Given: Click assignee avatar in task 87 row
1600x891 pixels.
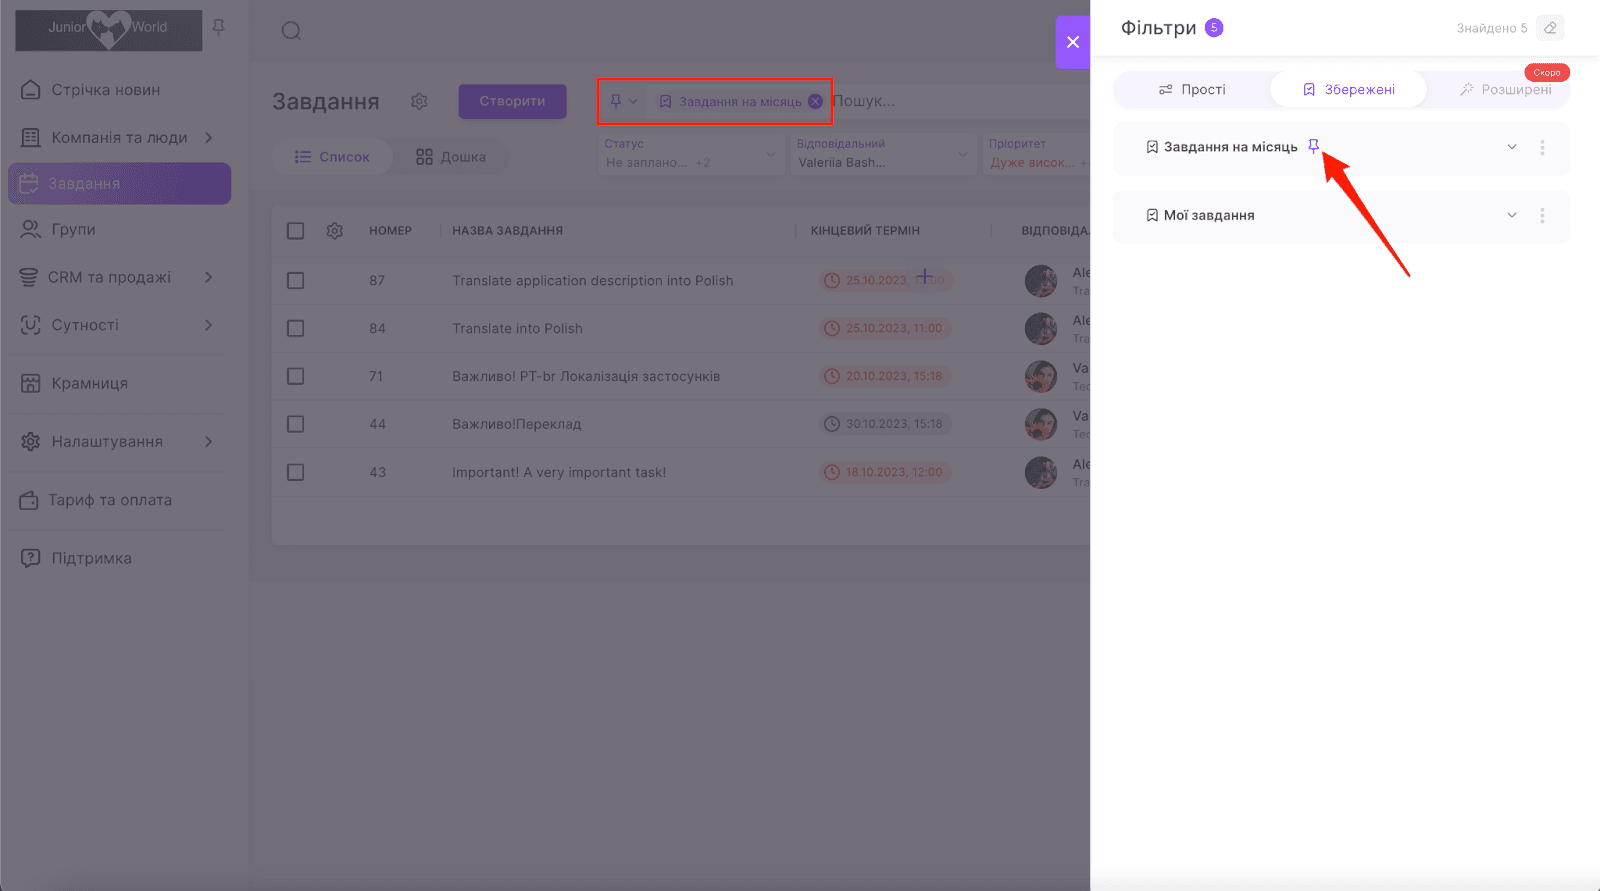Looking at the screenshot, I should pos(1041,281).
